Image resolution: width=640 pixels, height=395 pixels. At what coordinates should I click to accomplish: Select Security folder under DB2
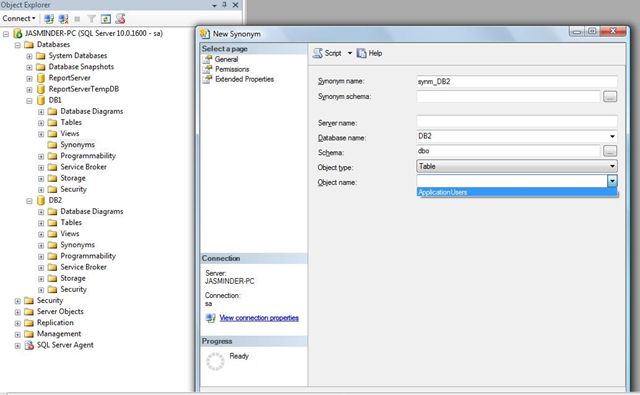click(x=73, y=289)
